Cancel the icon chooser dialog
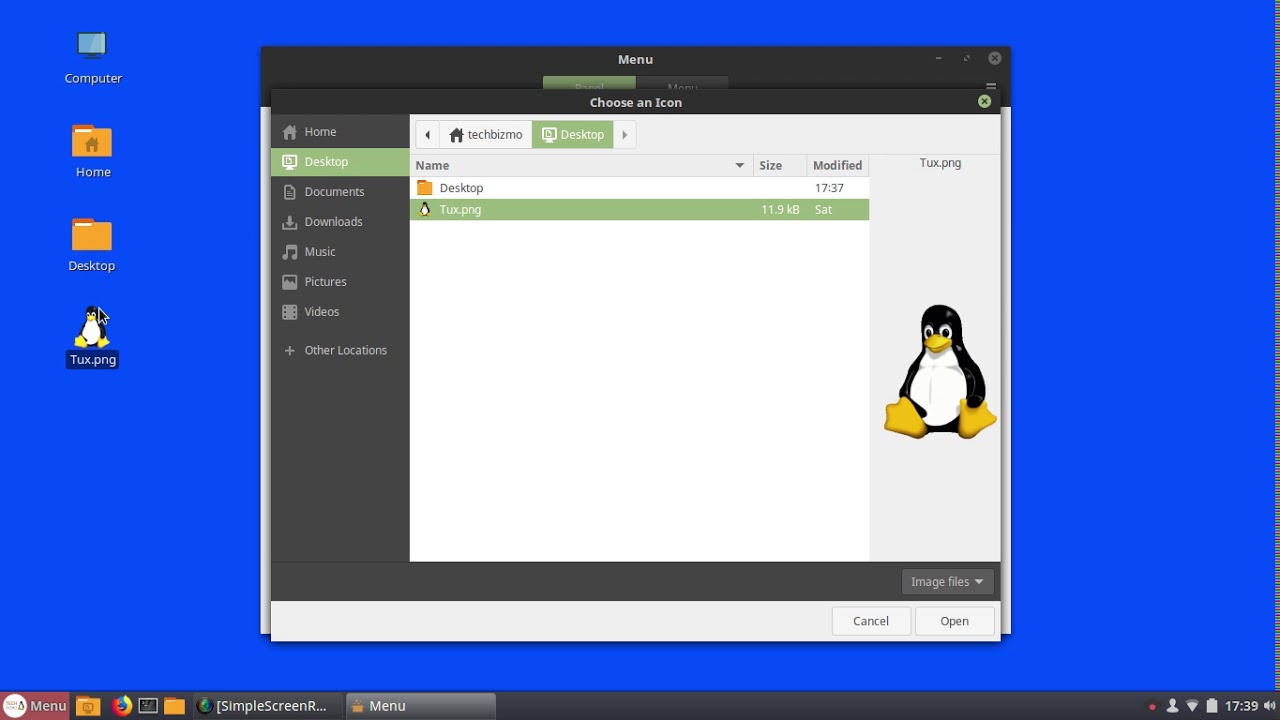This screenshot has width=1280, height=720. (x=870, y=620)
